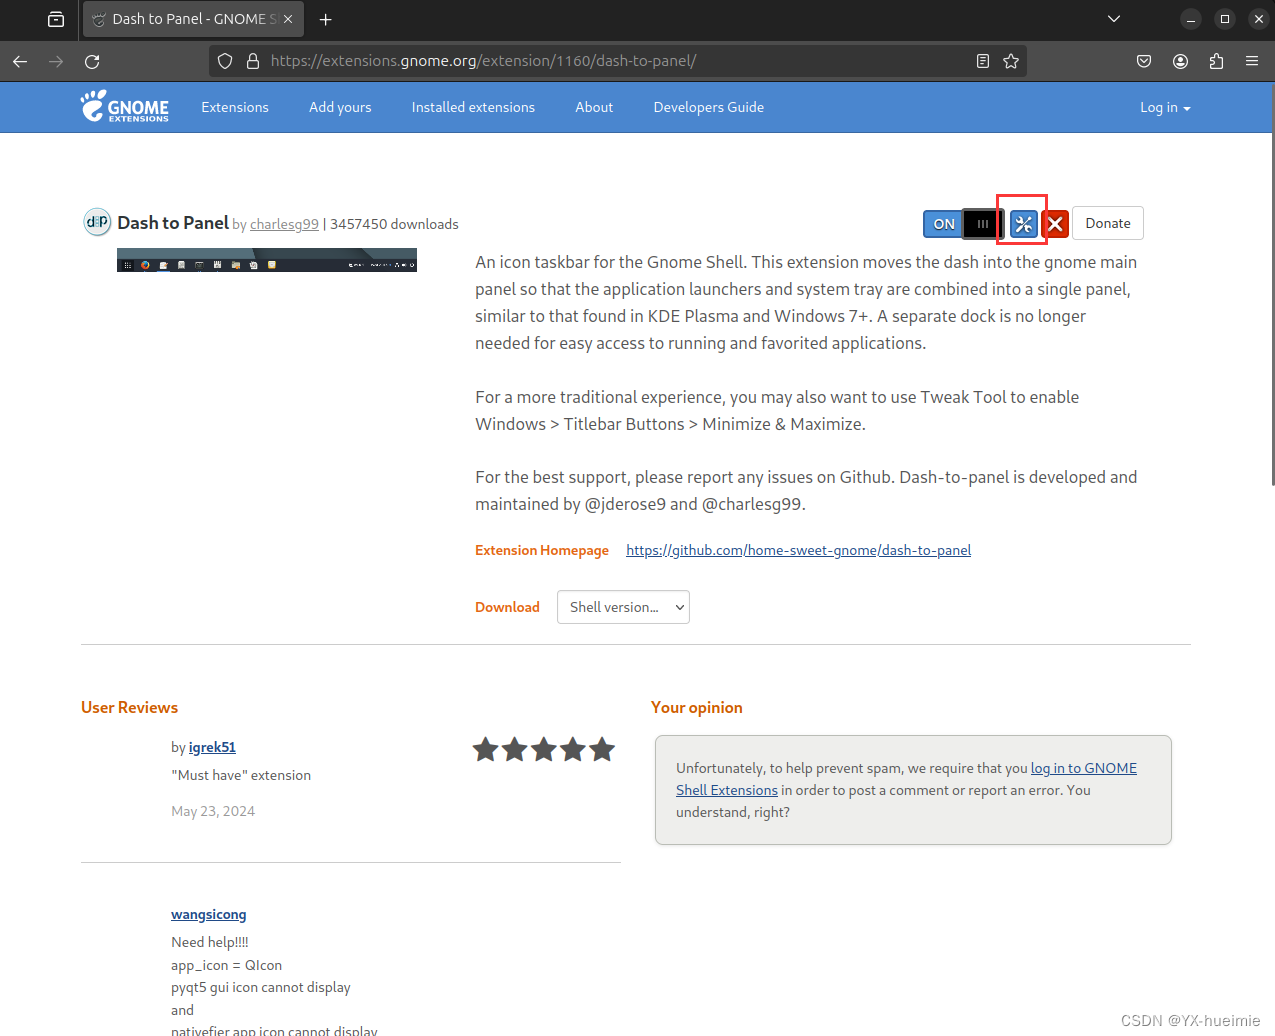This screenshot has height=1036, width=1275.
Task: Open the browser extensions puzzle icon
Action: [1216, 61]
